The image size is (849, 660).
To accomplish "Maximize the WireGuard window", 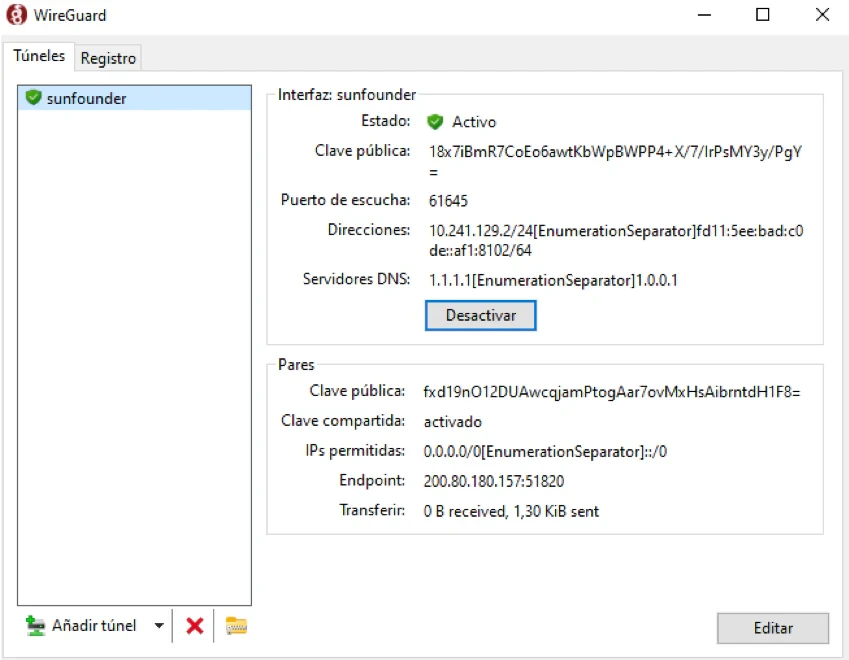I will (762, 15).
